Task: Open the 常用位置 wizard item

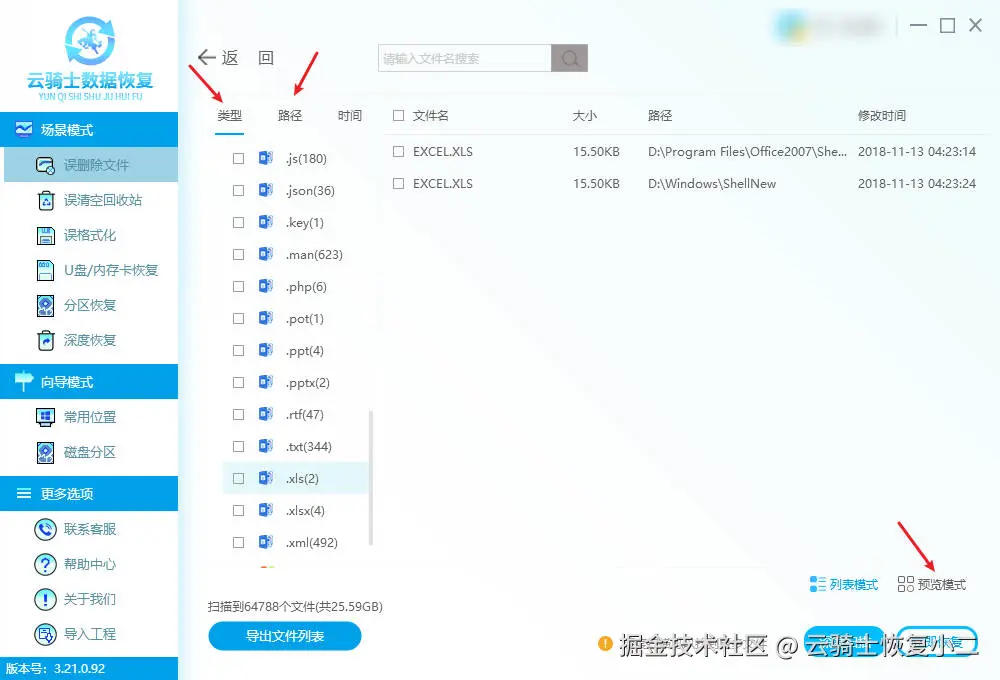Action: 77,417
